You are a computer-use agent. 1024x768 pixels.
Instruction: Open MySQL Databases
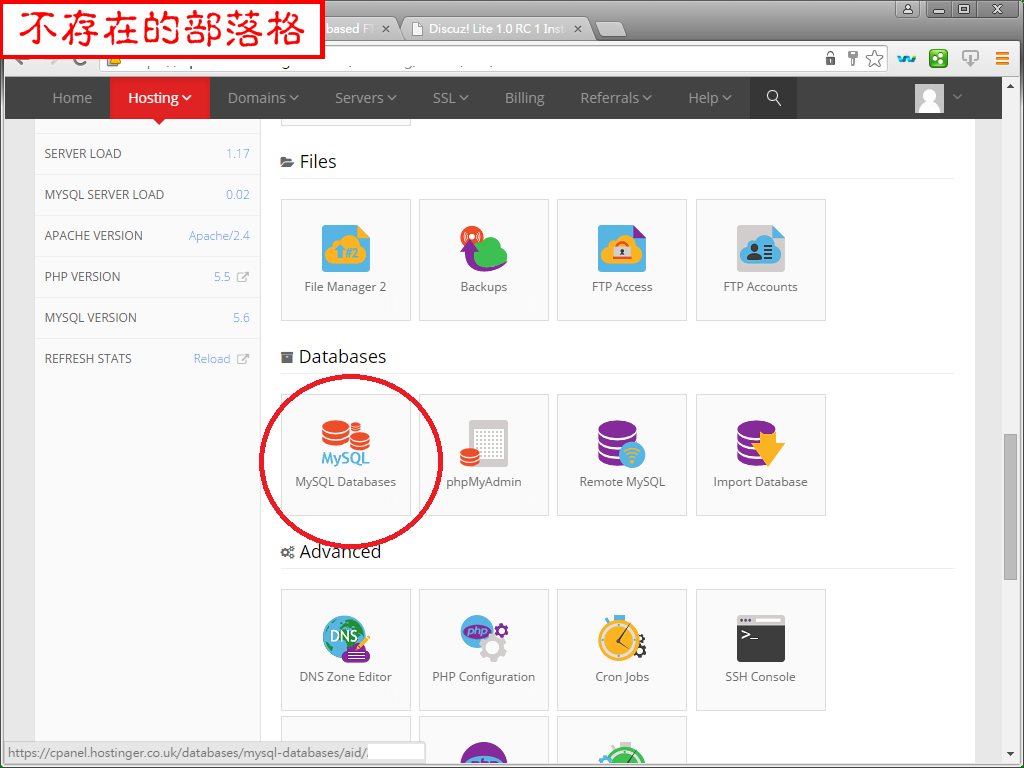[x=345, y=455]
